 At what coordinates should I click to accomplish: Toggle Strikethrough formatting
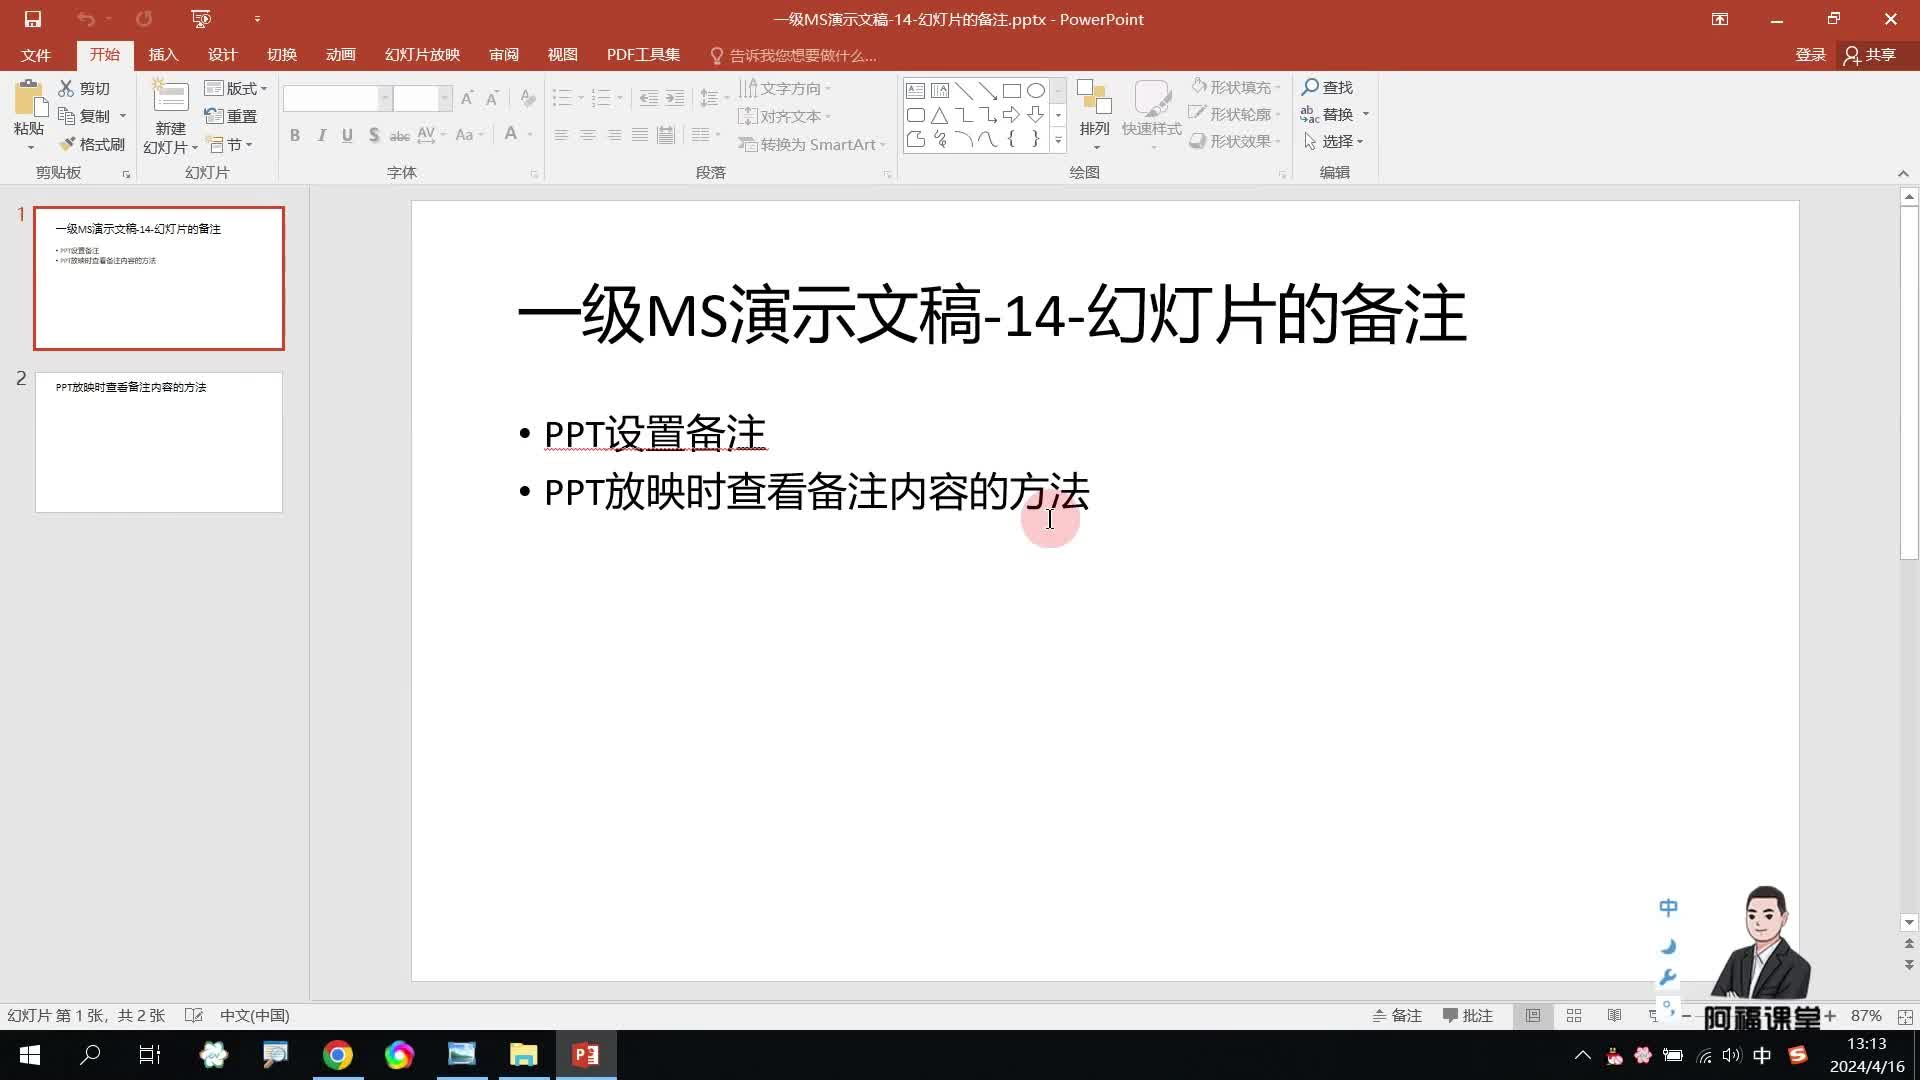400,135
